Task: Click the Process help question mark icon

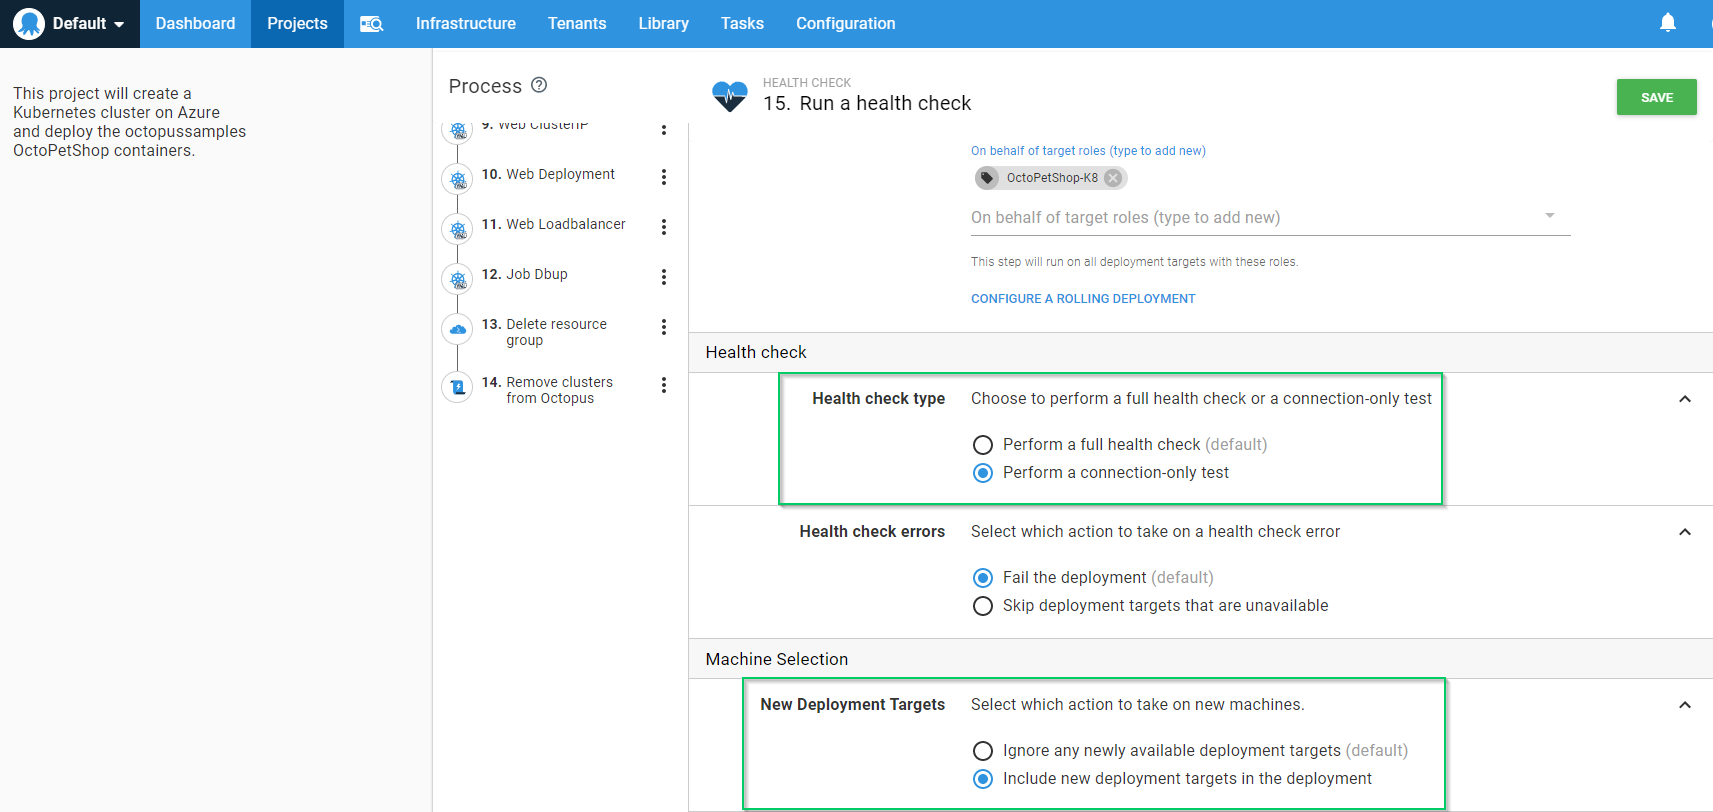Action: coord(539,85)
